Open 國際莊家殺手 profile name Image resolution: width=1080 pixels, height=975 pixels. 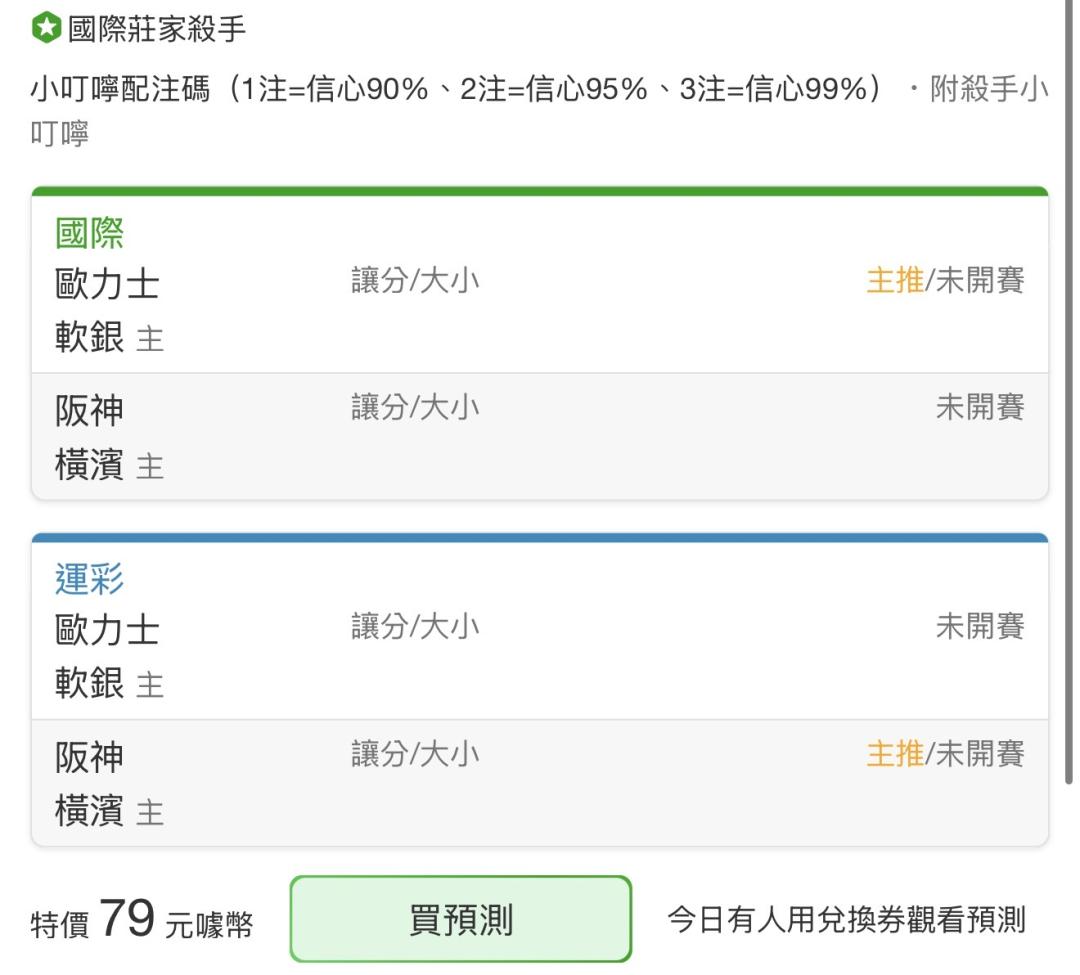[156, 29]
